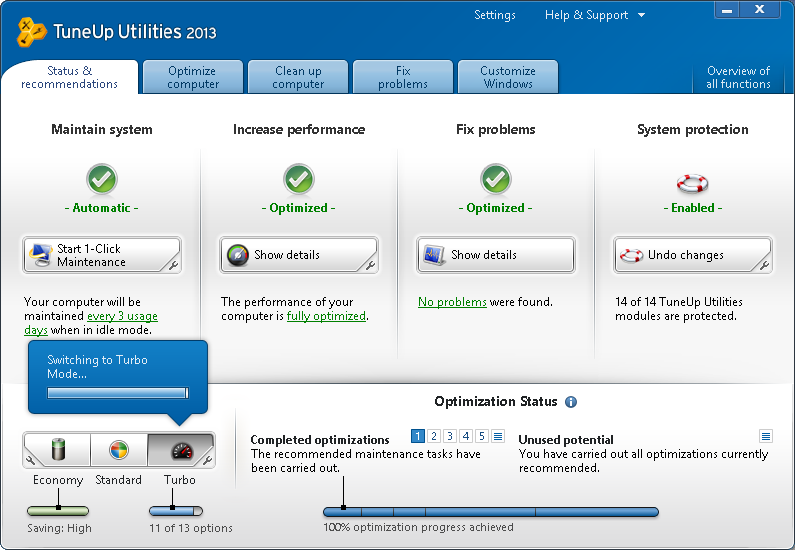Go to optimization page 4
The width and height of the screenshot is (795, 550).
466,436
